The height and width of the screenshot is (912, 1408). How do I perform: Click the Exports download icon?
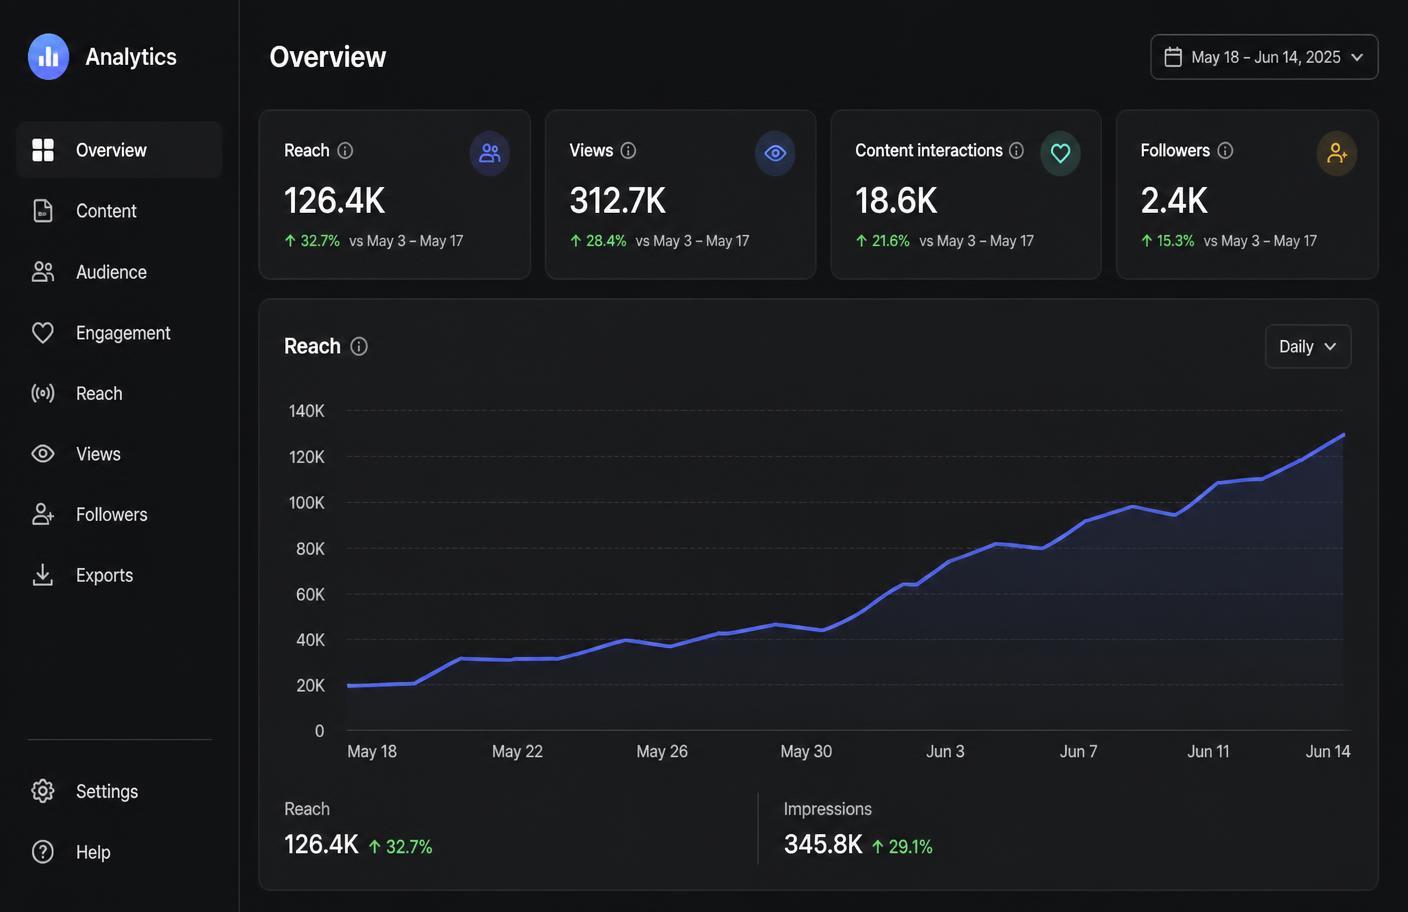point(43,575)
